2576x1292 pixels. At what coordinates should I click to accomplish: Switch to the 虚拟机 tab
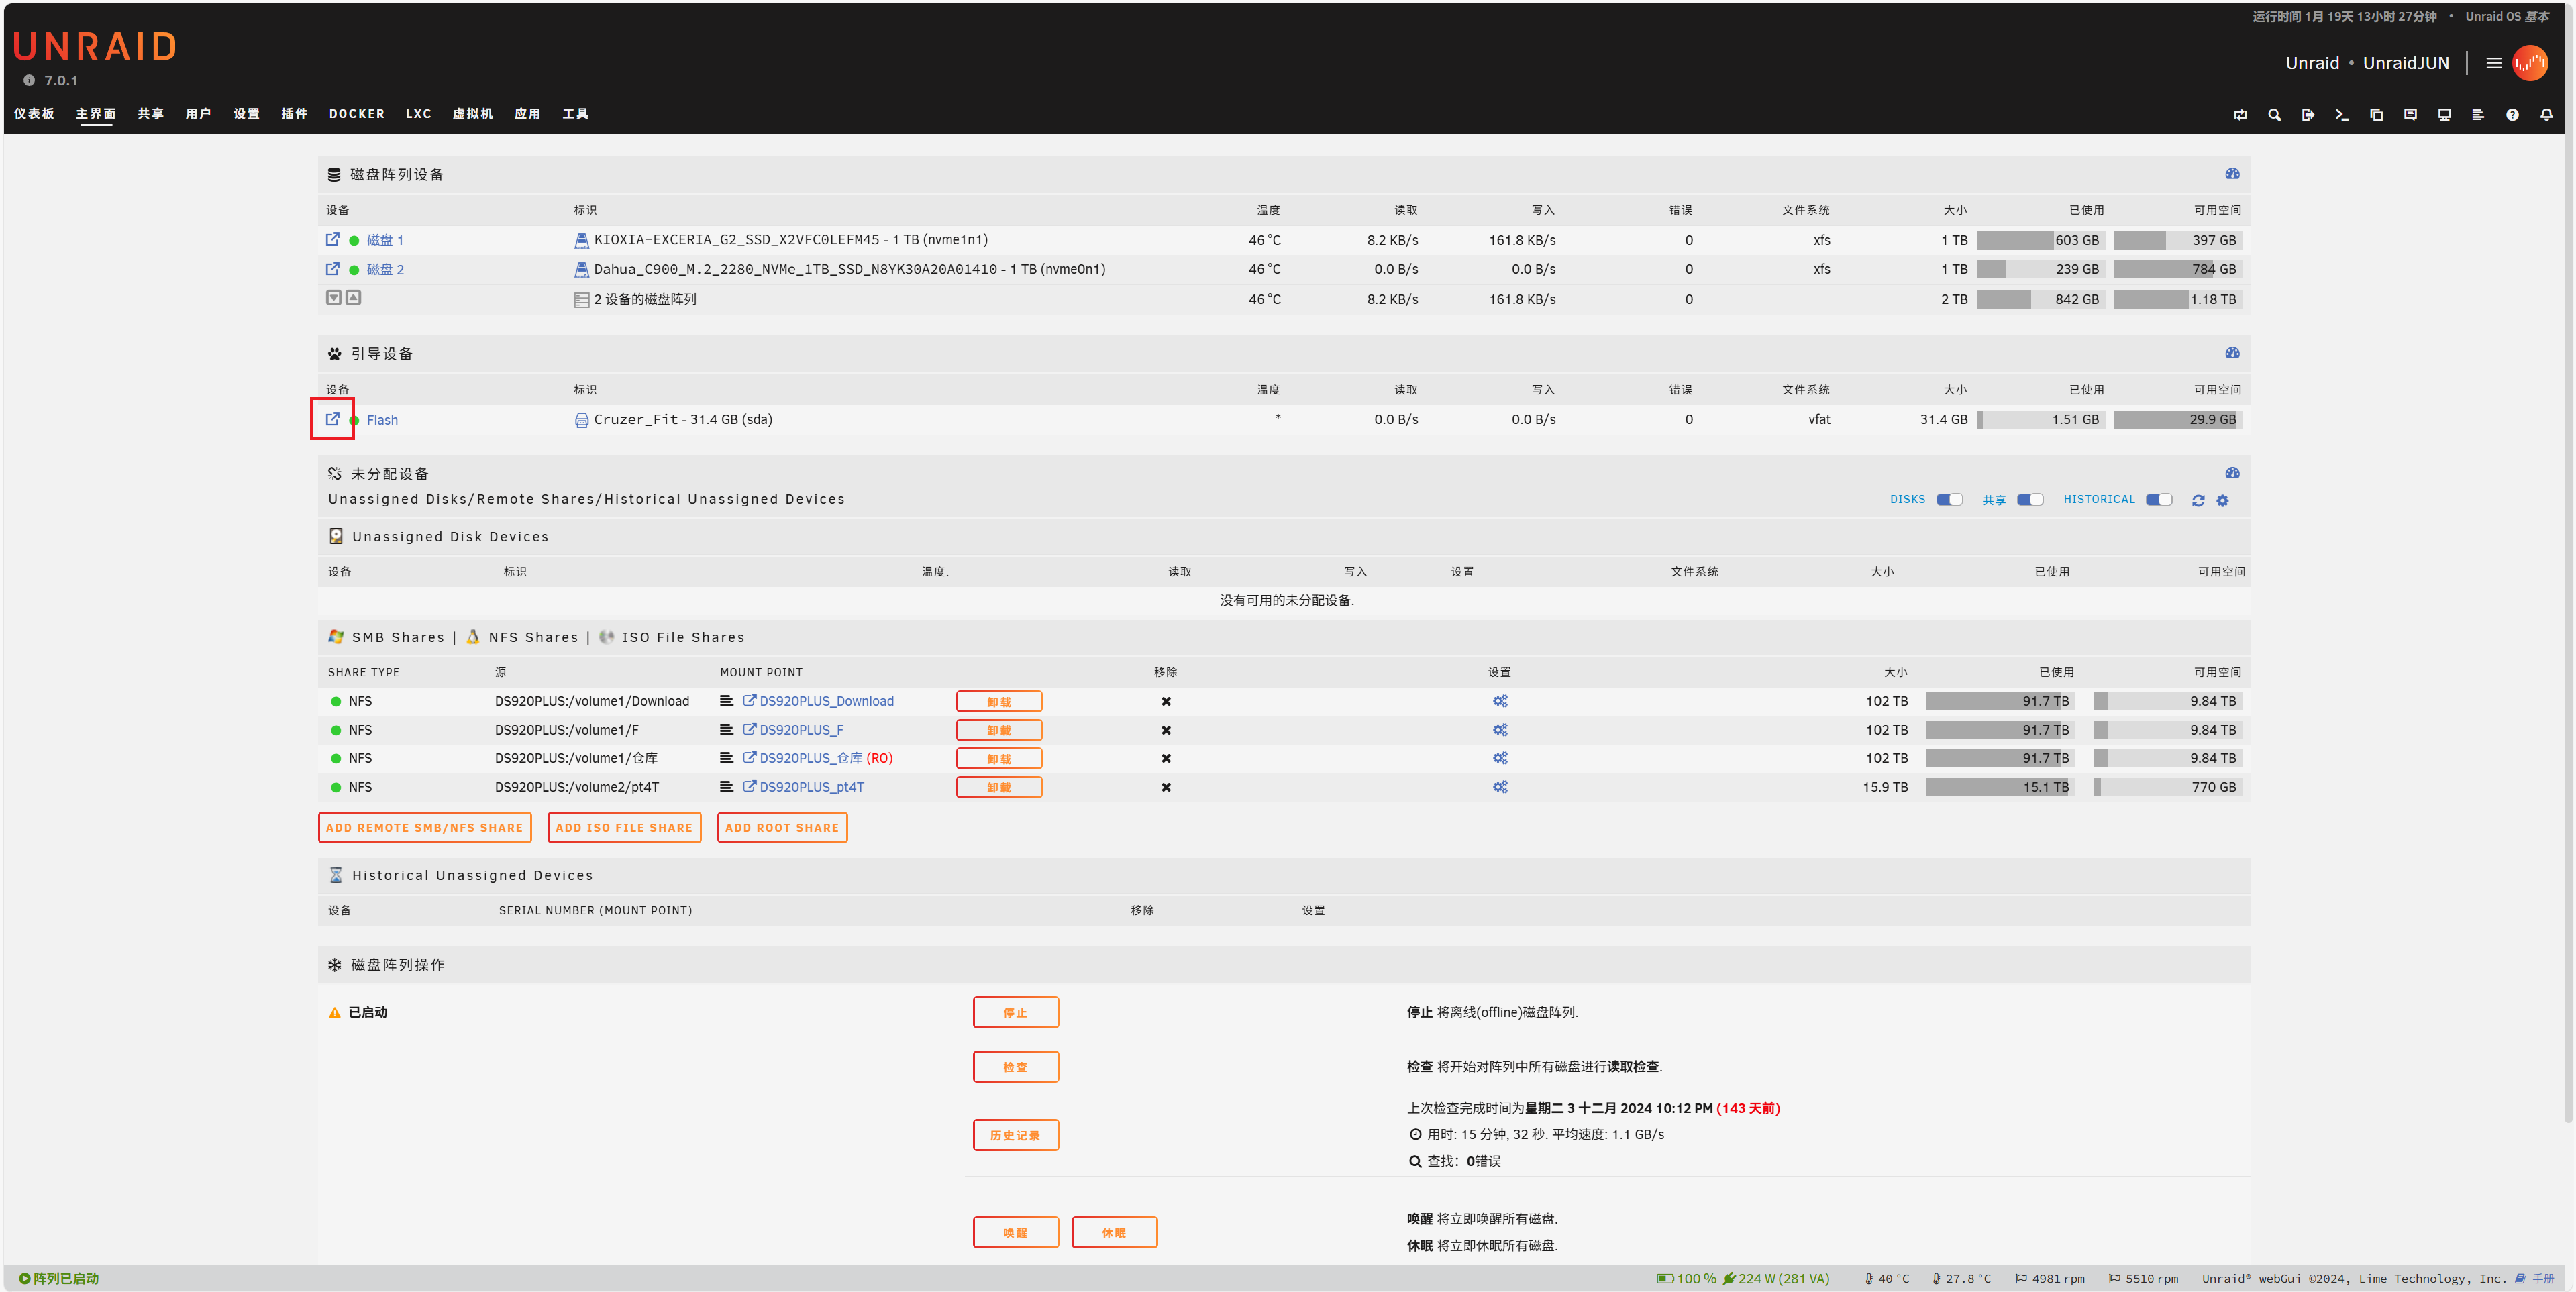[x=472, y=114]
